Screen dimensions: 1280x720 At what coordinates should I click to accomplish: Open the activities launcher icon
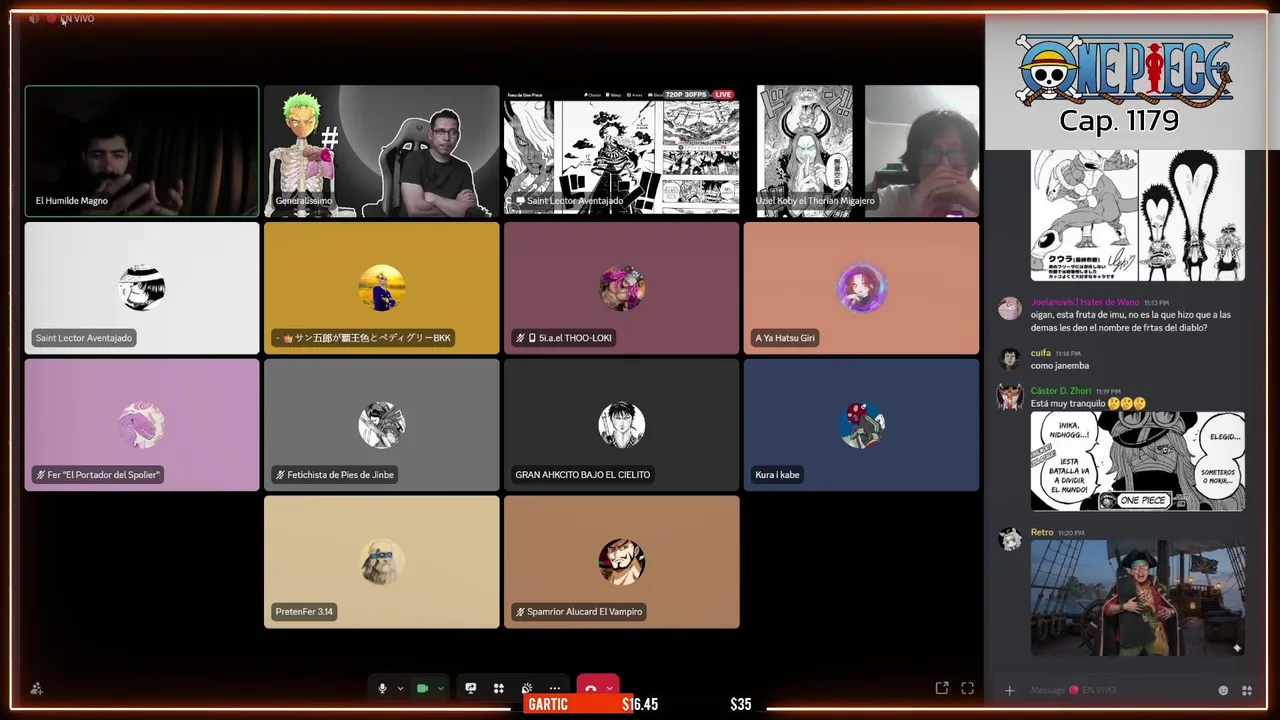click(499, 688)
